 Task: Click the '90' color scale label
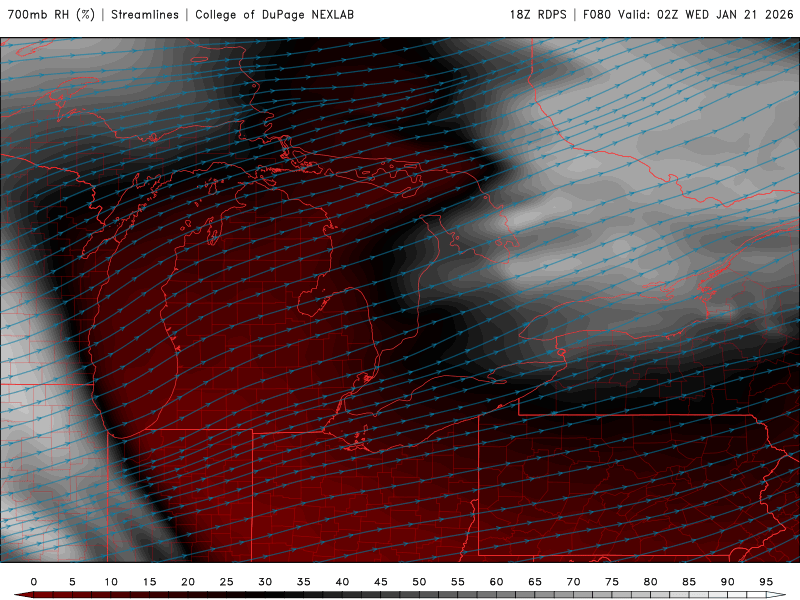[728, 582]
